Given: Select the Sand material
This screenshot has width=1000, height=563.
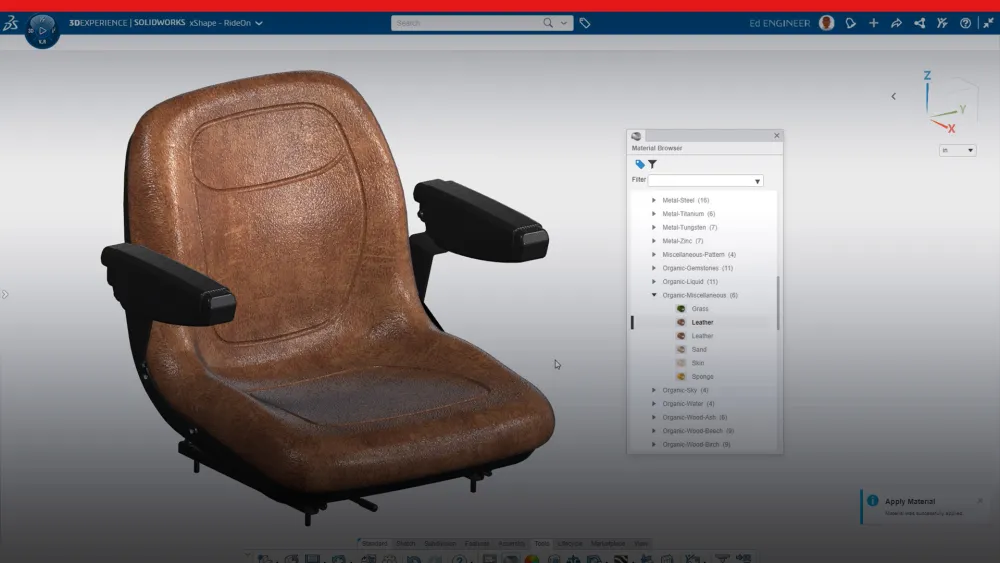Looking at the screenshot, I should click(x=699, y=349).
